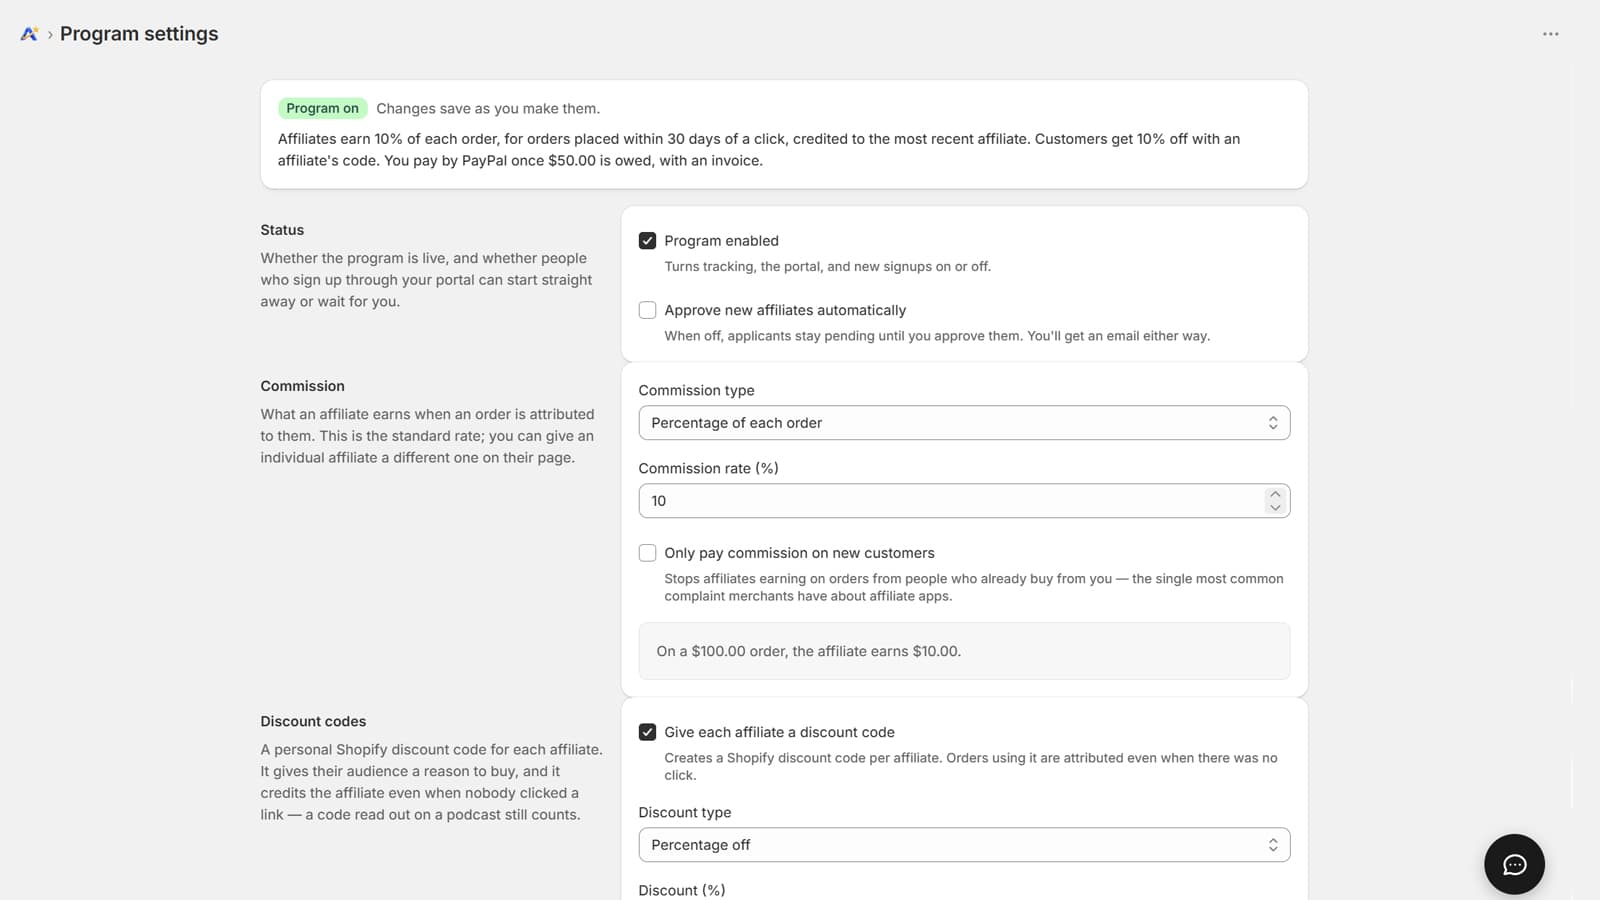
Task: Enable Approve new affiliates automatically
Action: 648,310
